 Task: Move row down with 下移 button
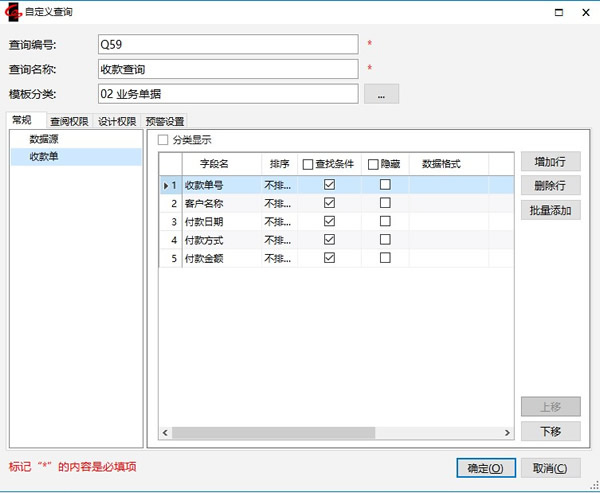coord(550,431)
